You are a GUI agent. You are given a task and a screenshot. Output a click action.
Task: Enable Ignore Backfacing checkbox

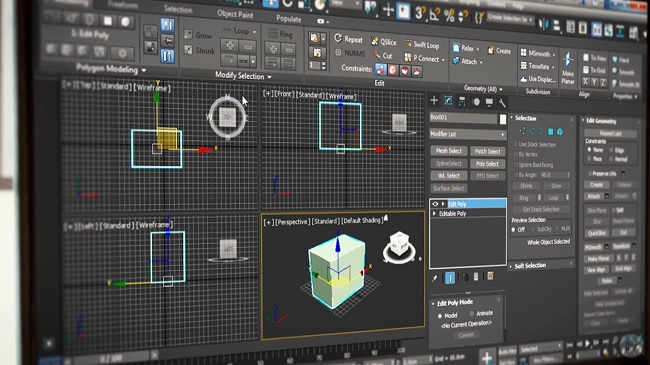tap(516, 165)
